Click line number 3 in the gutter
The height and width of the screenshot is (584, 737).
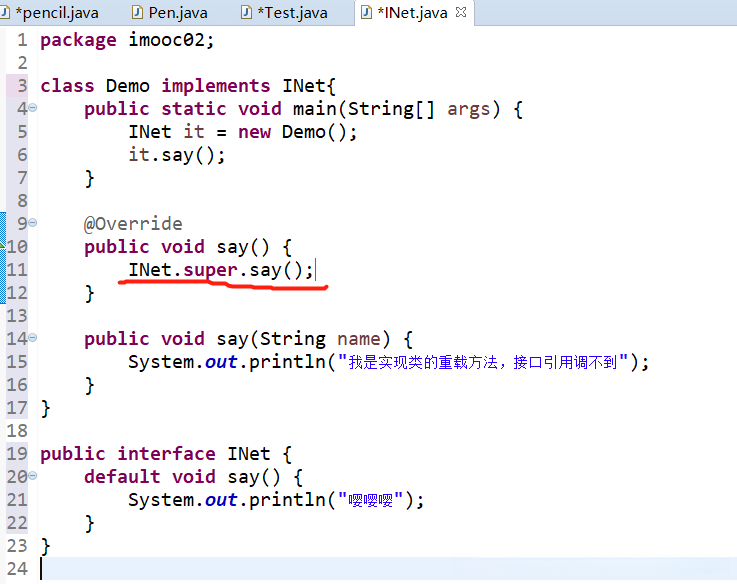point(22,86)
